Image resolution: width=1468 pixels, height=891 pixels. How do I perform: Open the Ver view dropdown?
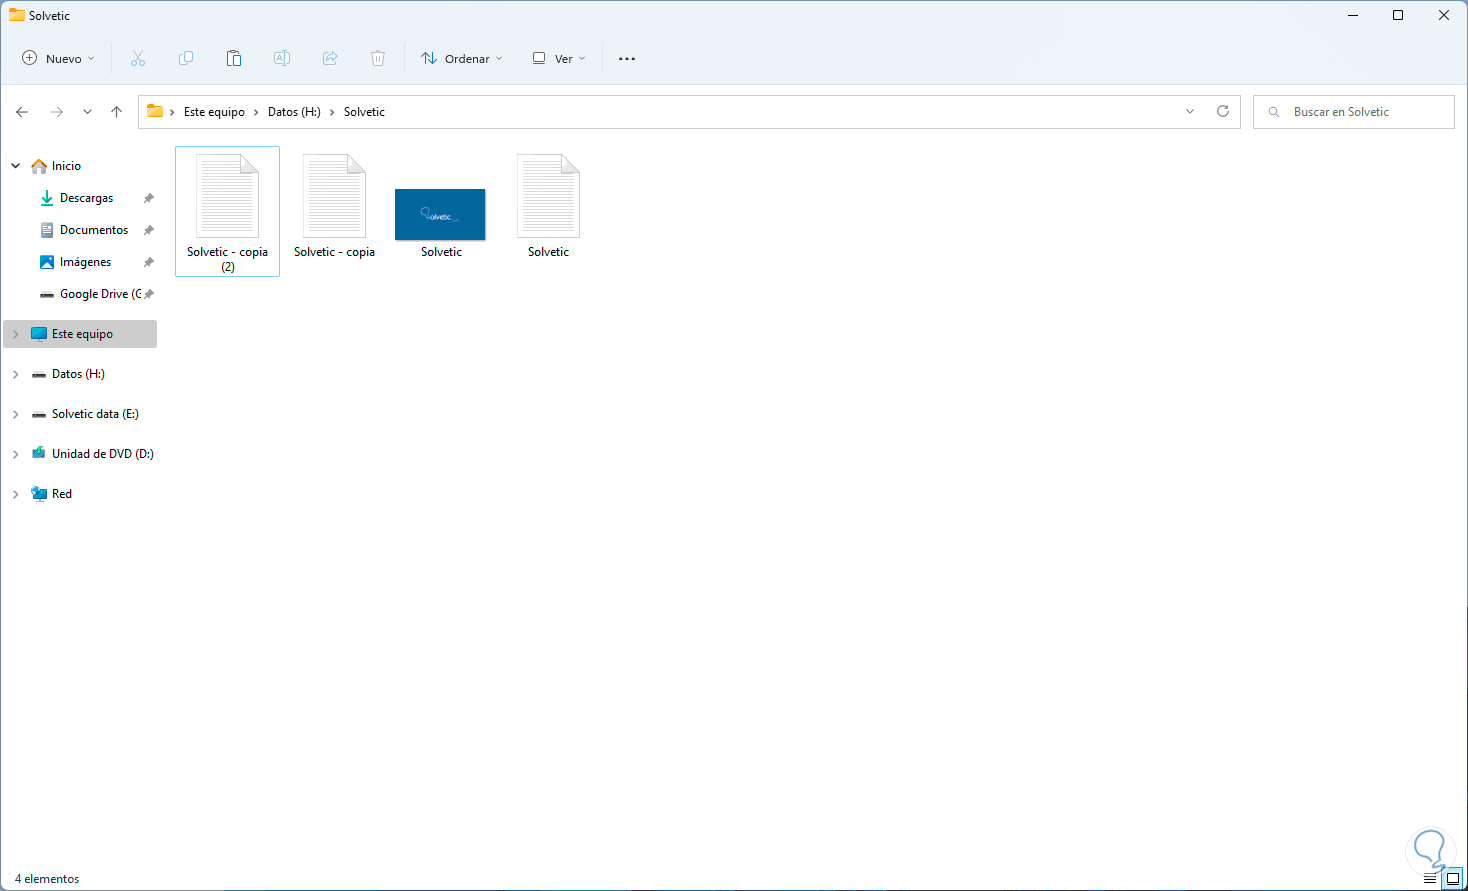tap(559, 59)
